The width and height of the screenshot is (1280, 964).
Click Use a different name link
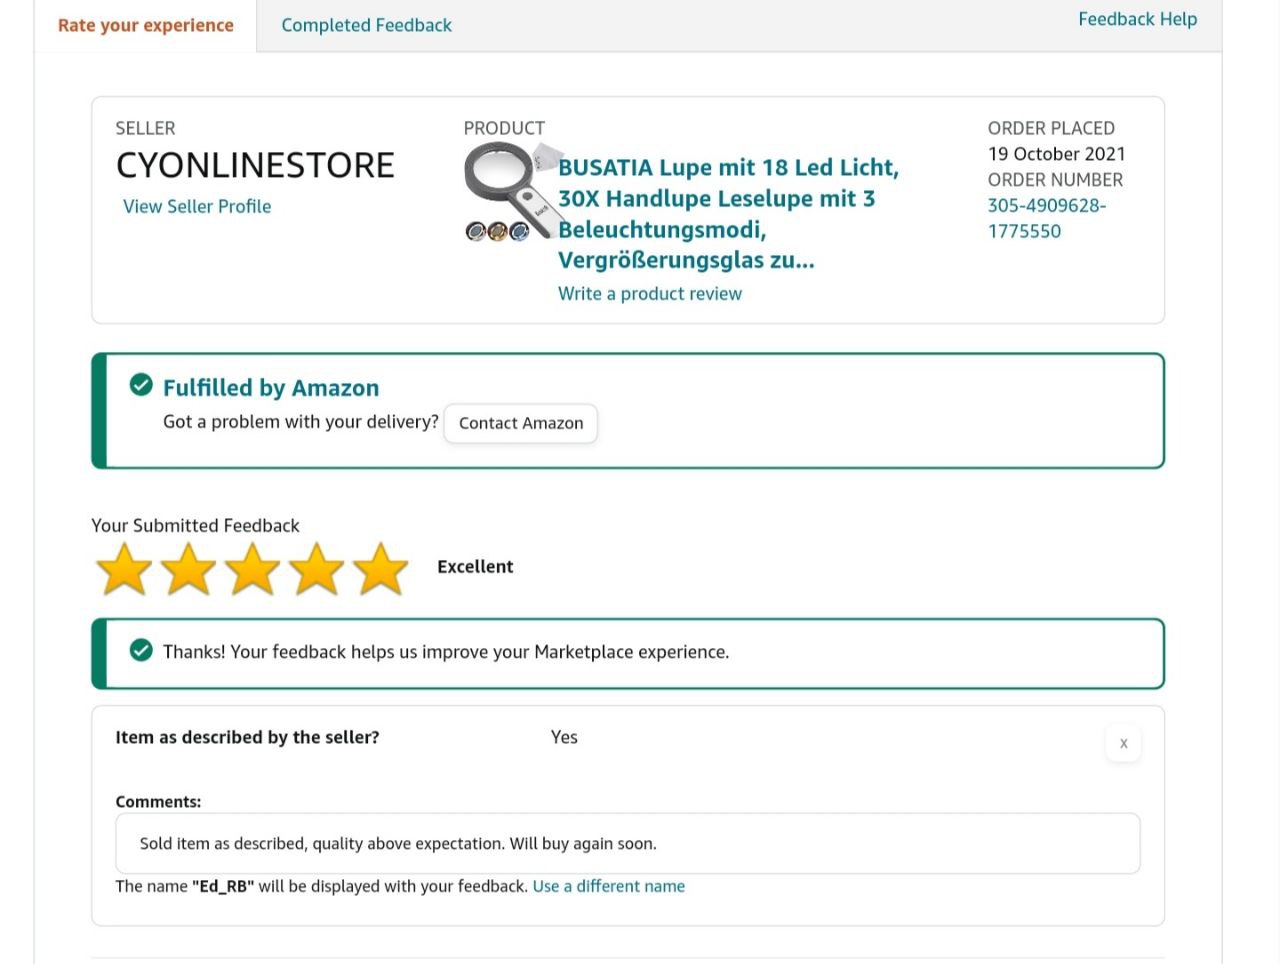coord(609,886)
